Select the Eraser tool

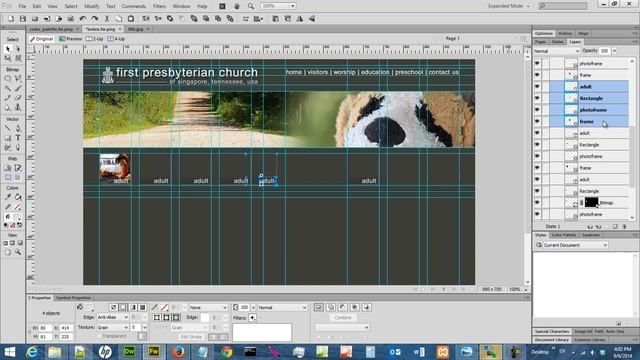tap(18, 98)
